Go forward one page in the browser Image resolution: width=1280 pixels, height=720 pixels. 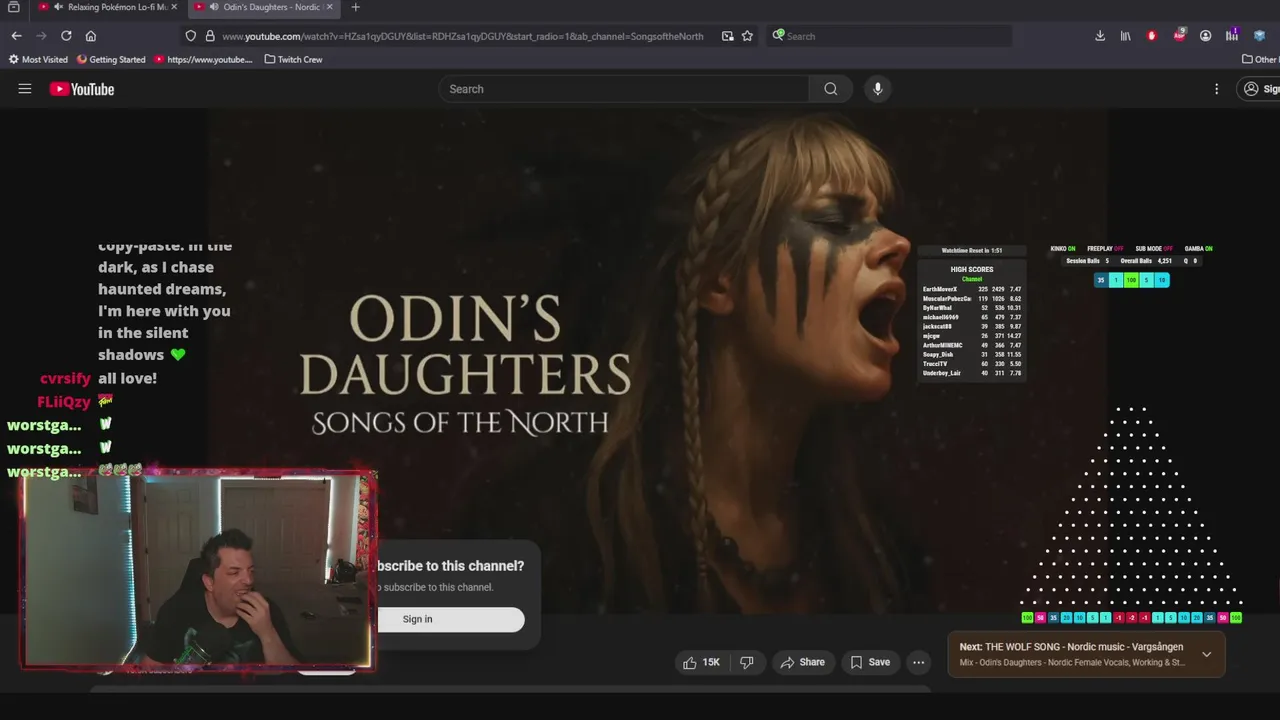point(41,36)
